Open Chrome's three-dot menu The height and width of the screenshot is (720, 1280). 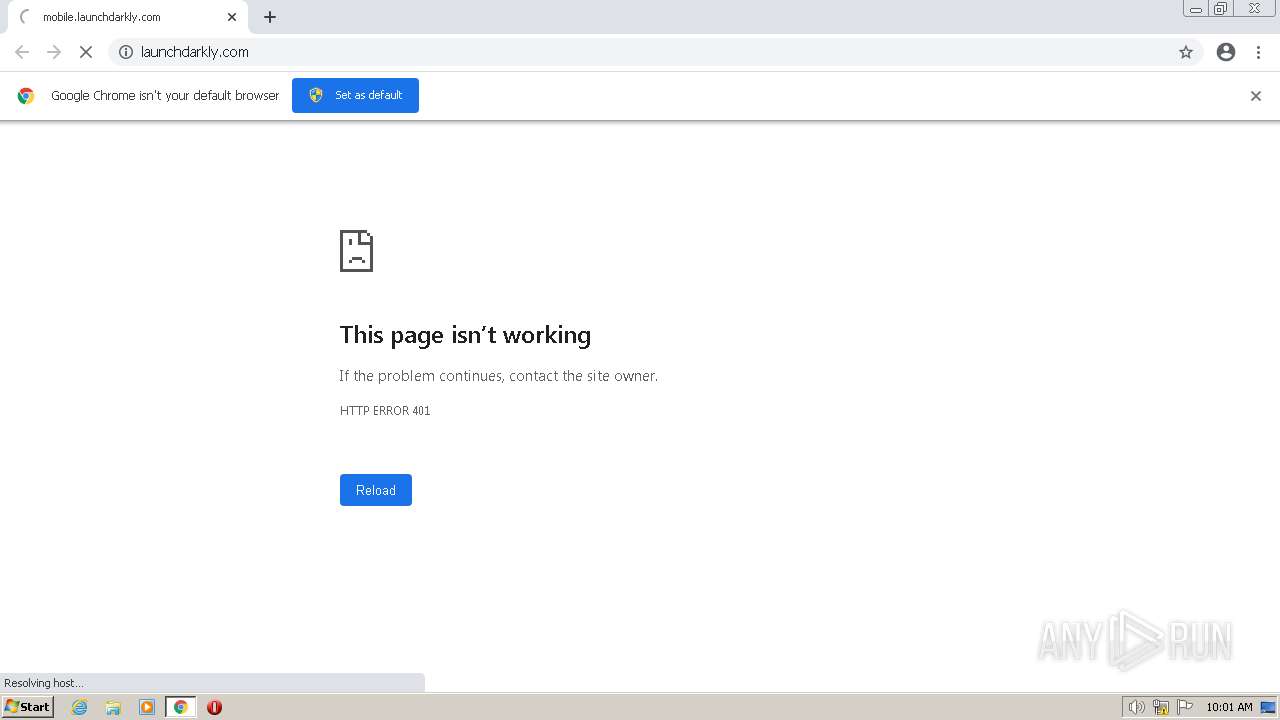coord(1258,52)
